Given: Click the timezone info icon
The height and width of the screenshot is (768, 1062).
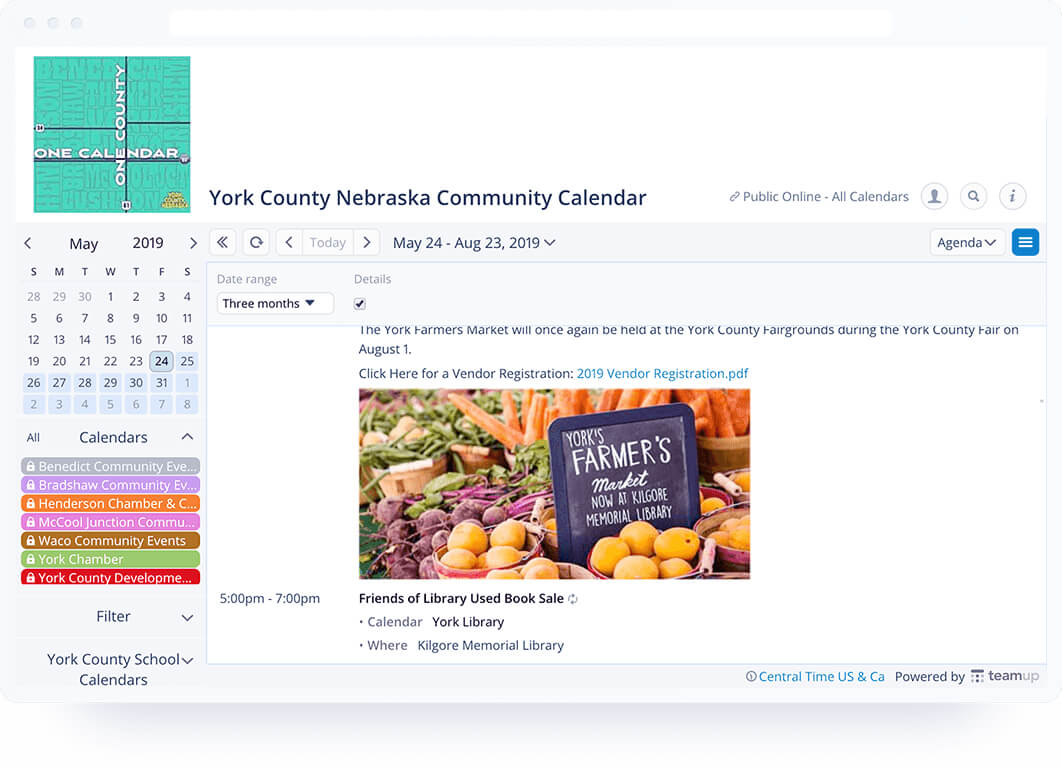Looking at the screenshot, I should (751, 677).
